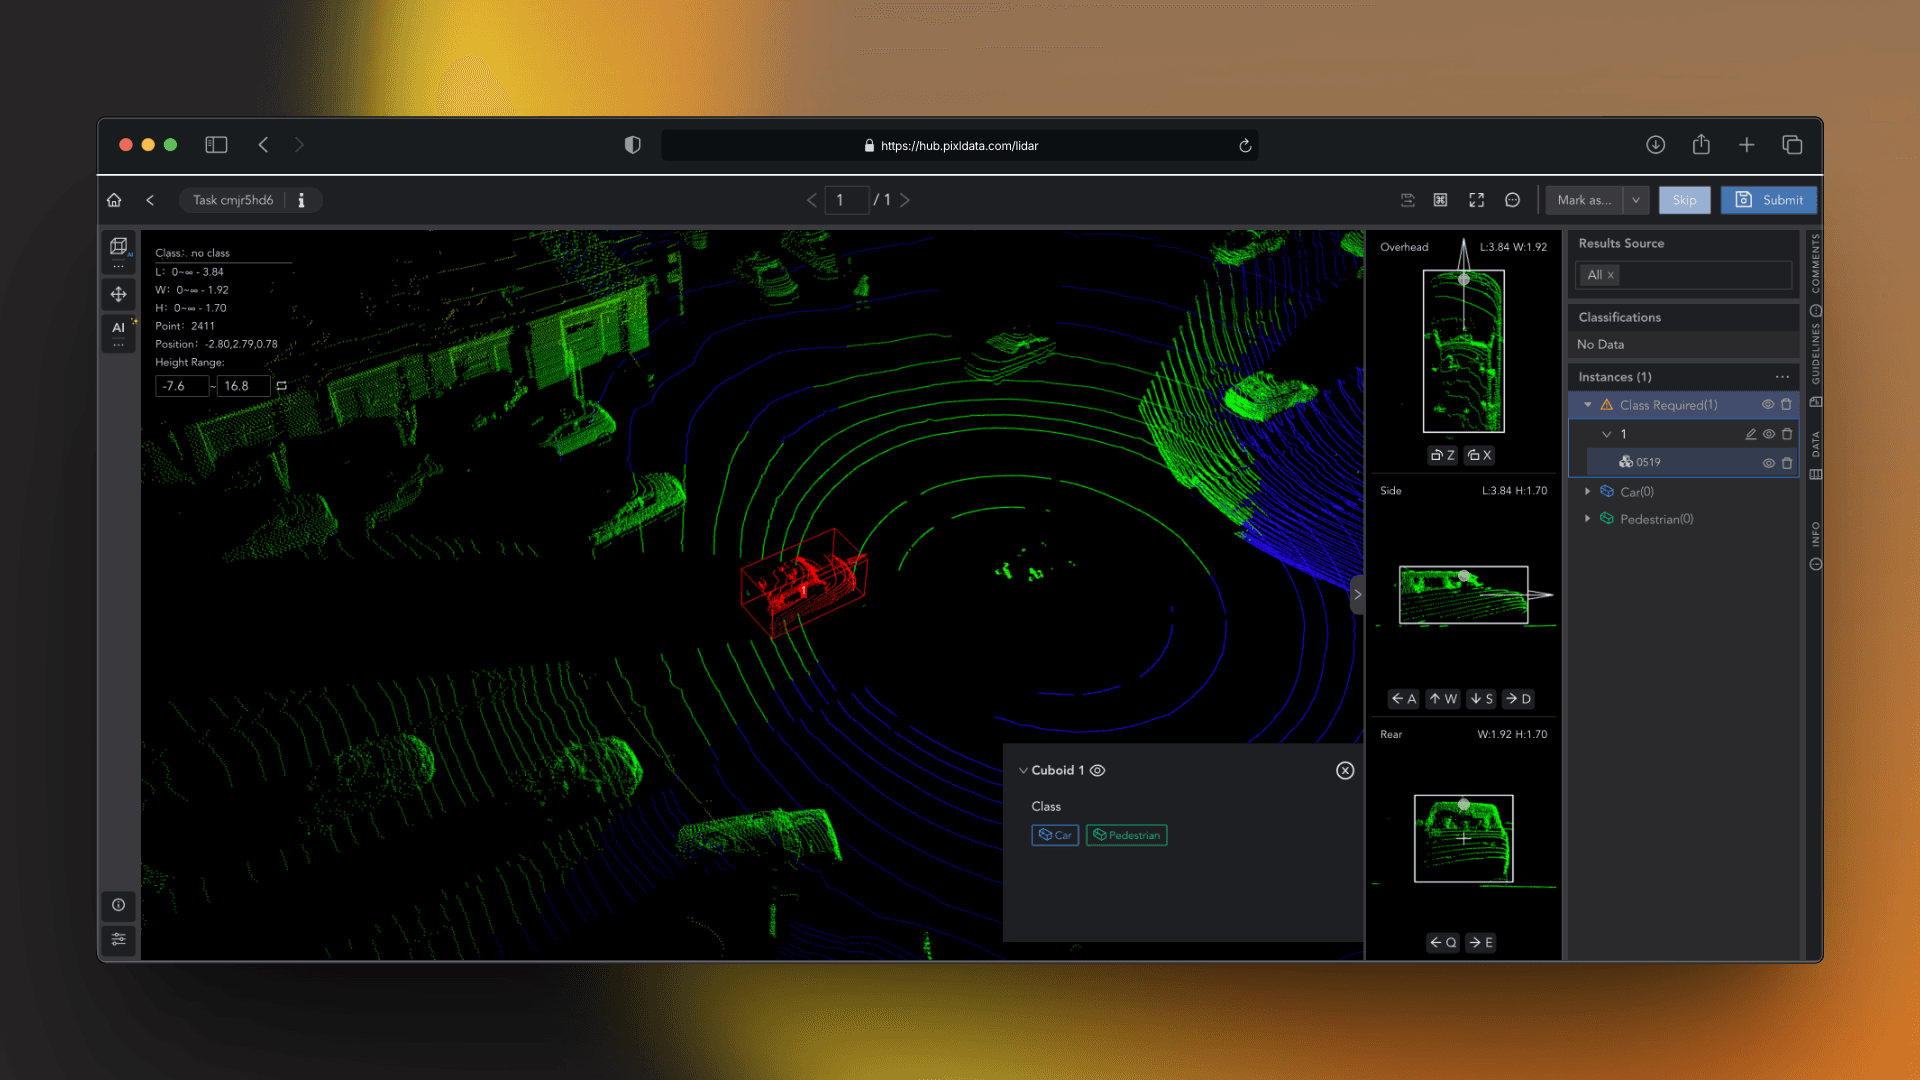Click browser reload page icon
This screenshot has height=1080, width=1920.
(1245, 146)
